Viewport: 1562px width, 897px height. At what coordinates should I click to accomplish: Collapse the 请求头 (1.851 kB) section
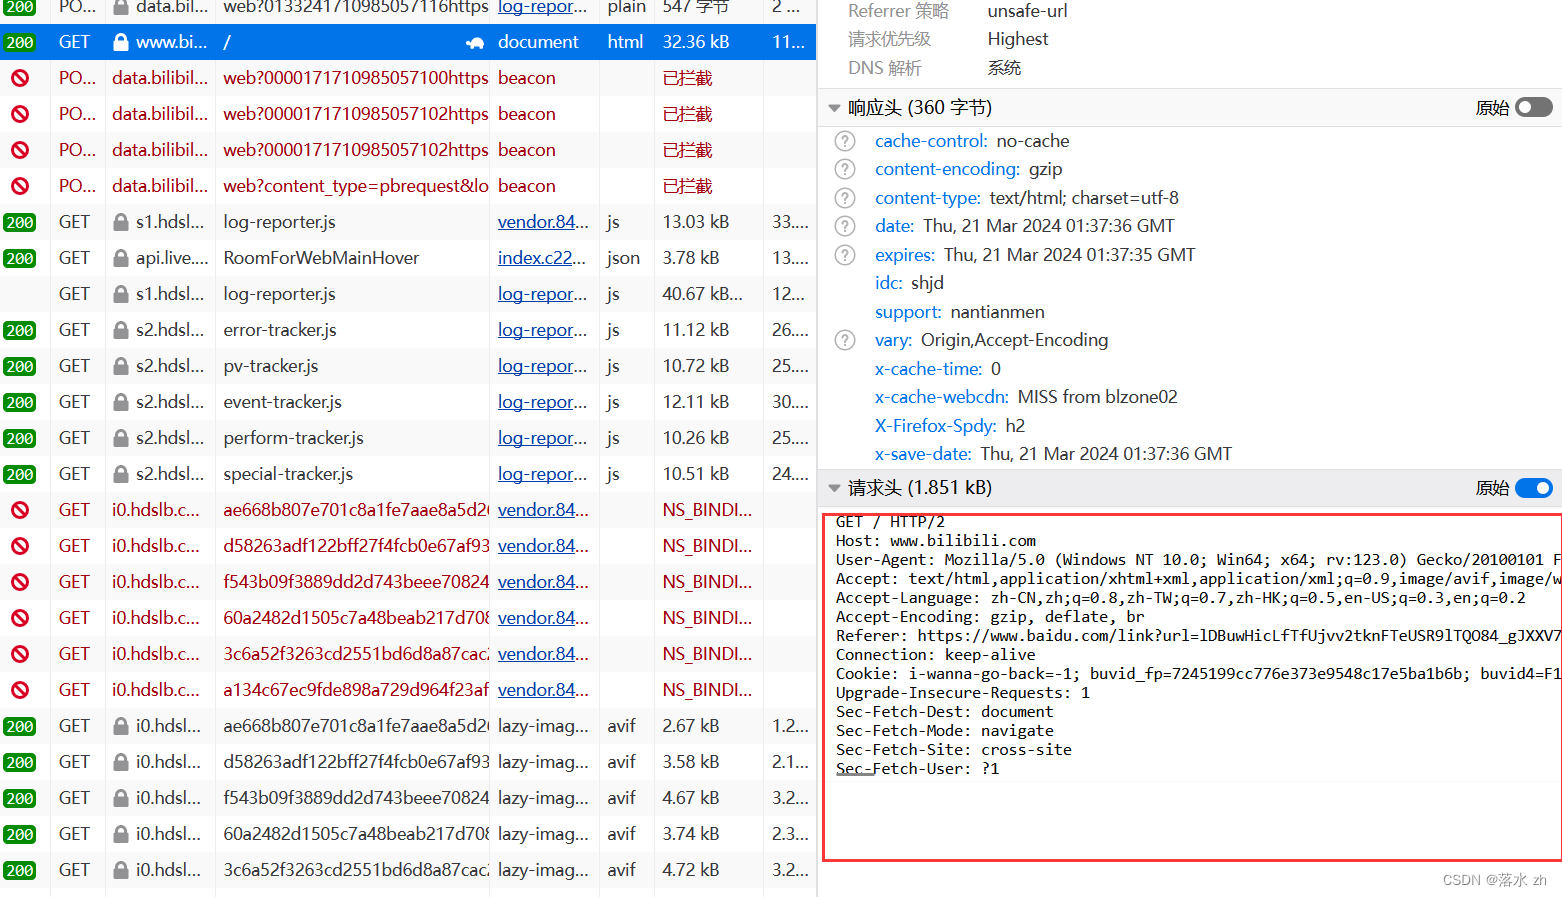point(834,488)
